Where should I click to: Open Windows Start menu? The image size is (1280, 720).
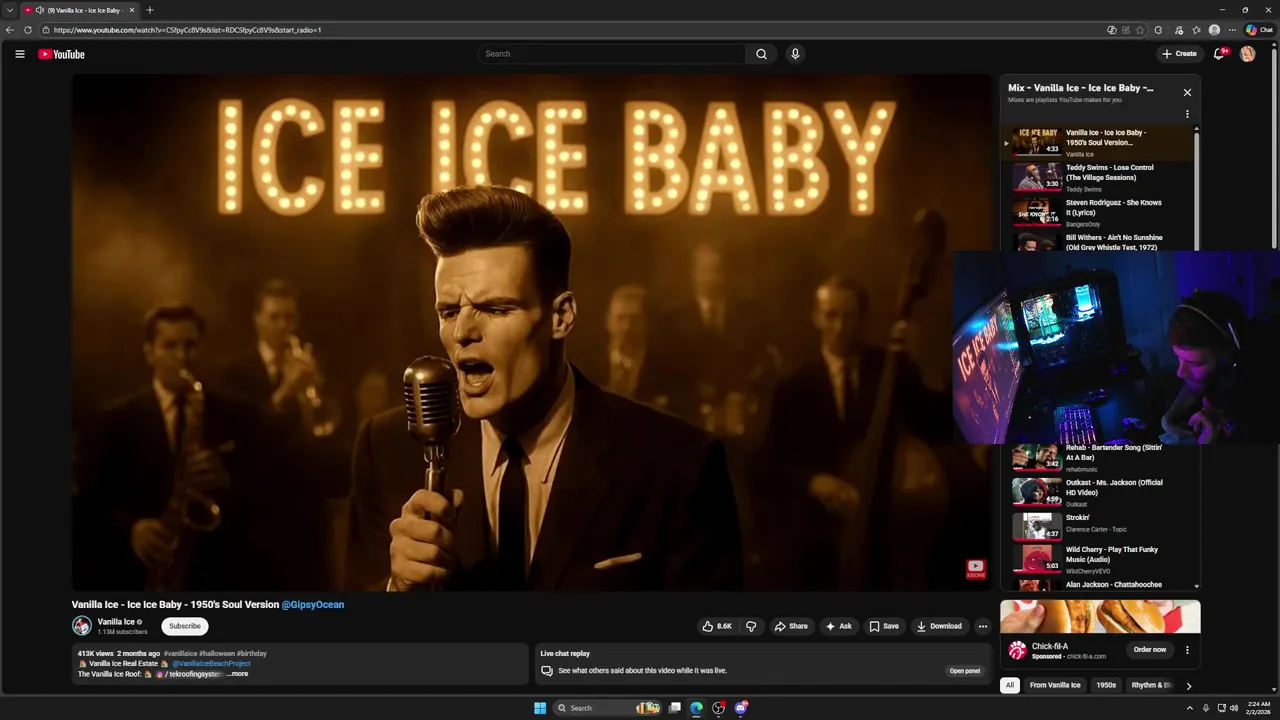[540, 708]
